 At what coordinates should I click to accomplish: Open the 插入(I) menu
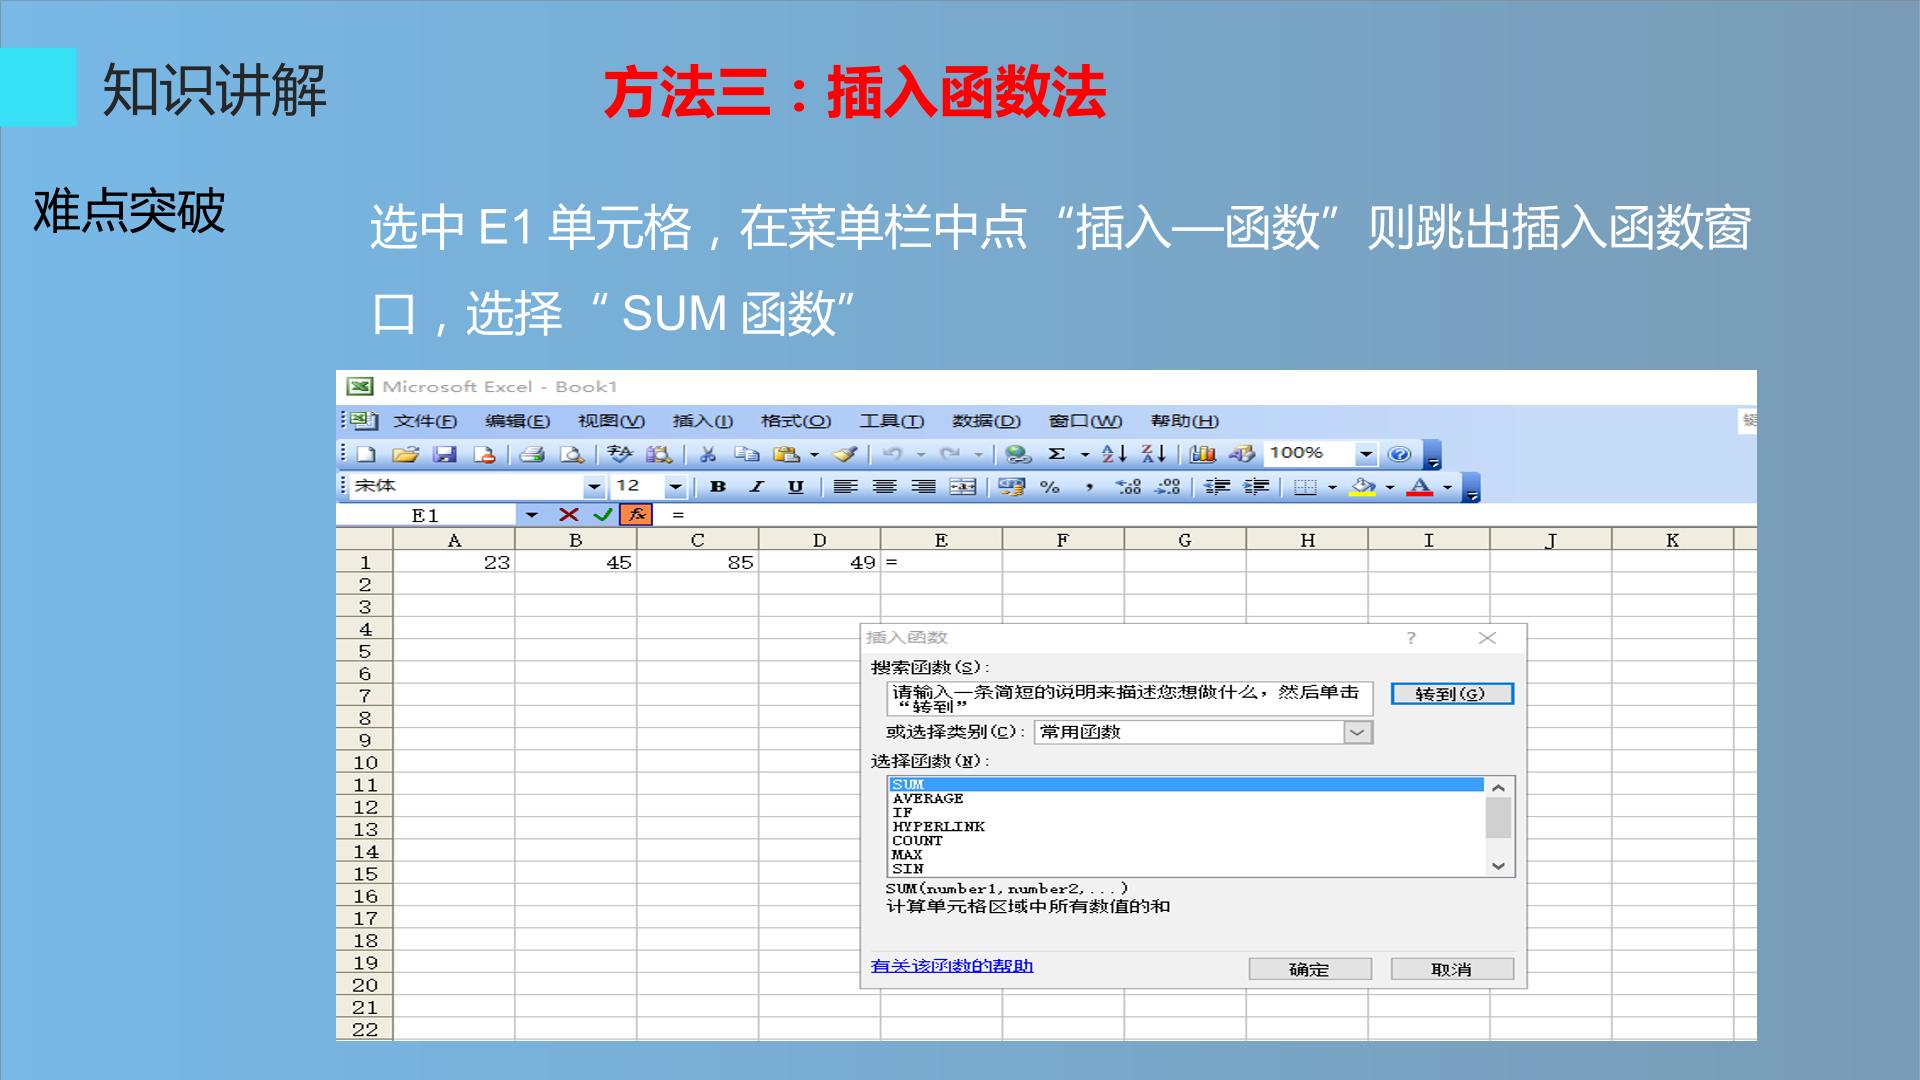703,421
